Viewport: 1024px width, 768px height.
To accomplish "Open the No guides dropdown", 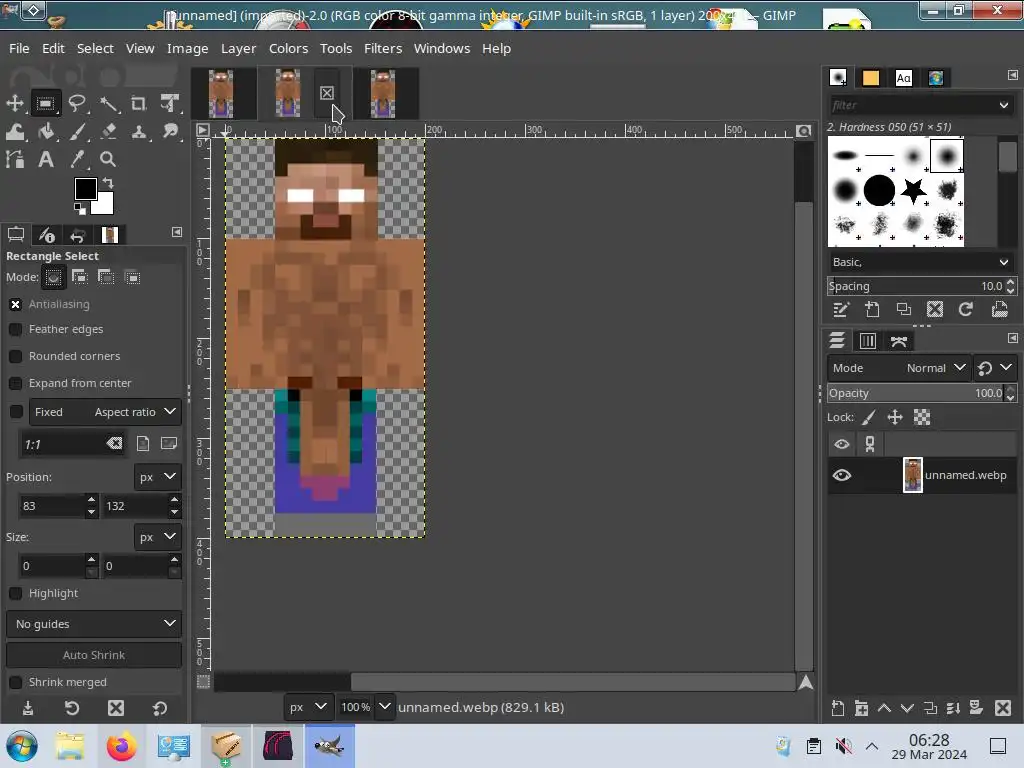I will (x=94, y=624).
